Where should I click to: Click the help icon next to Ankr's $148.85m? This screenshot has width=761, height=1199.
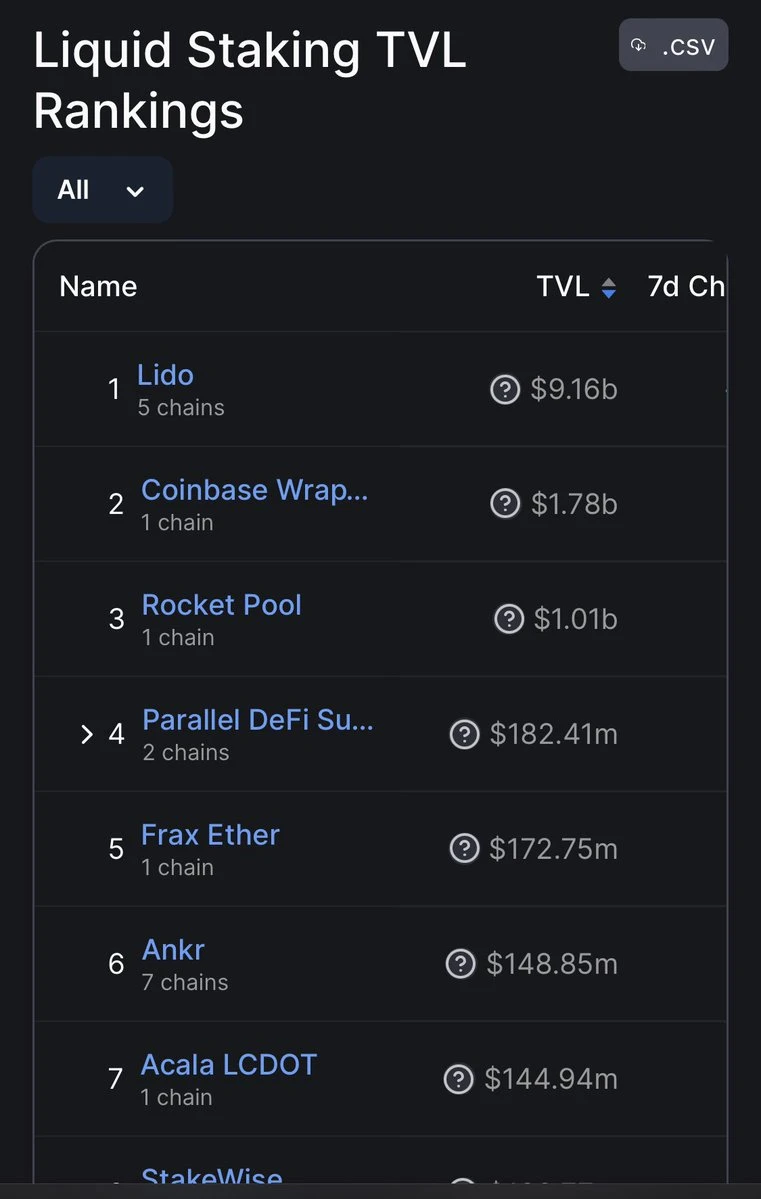[460, 963]
